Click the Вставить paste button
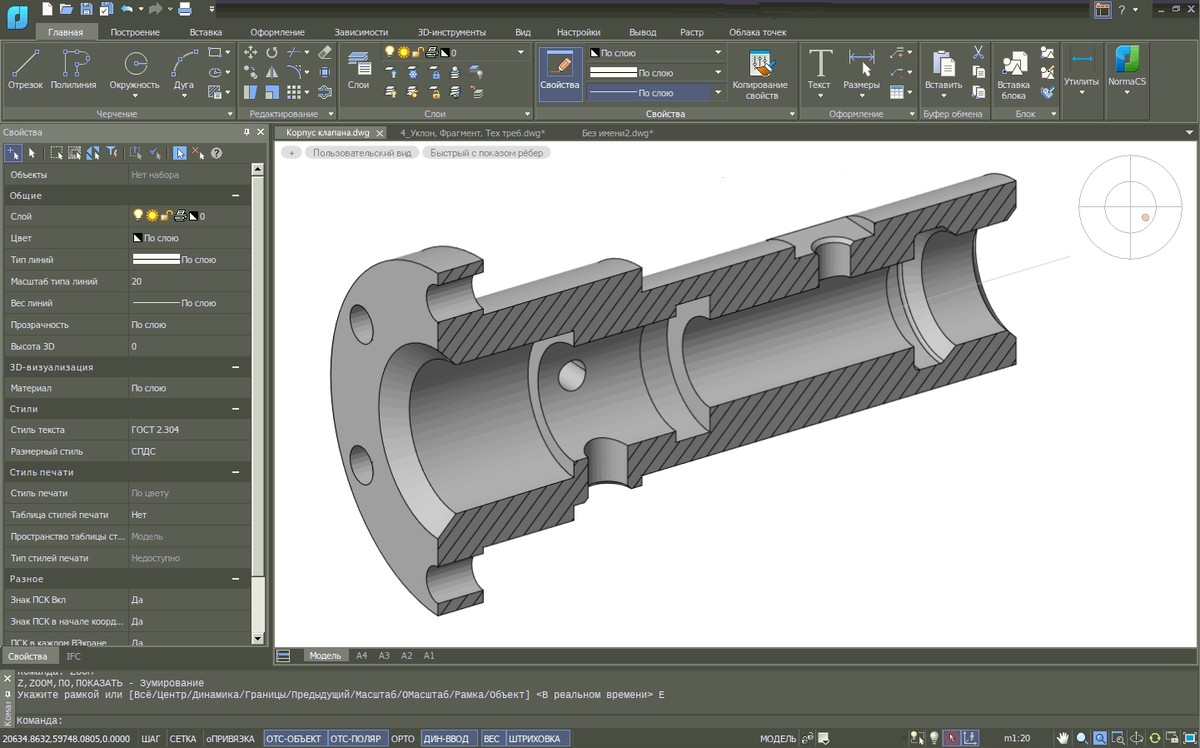Screen dimensions: 1200x748 pyautogui.click(x=943, y=70)
